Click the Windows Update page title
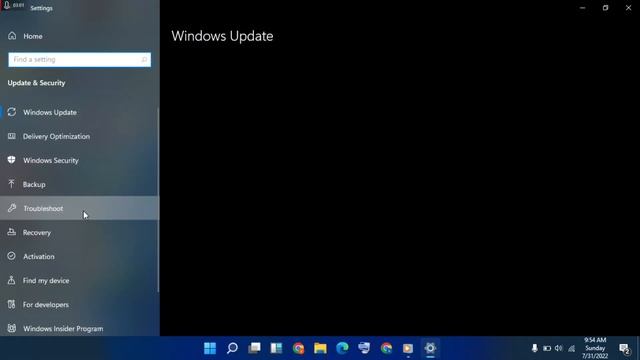This screenshot has height=360, width=640. [222, 36]
